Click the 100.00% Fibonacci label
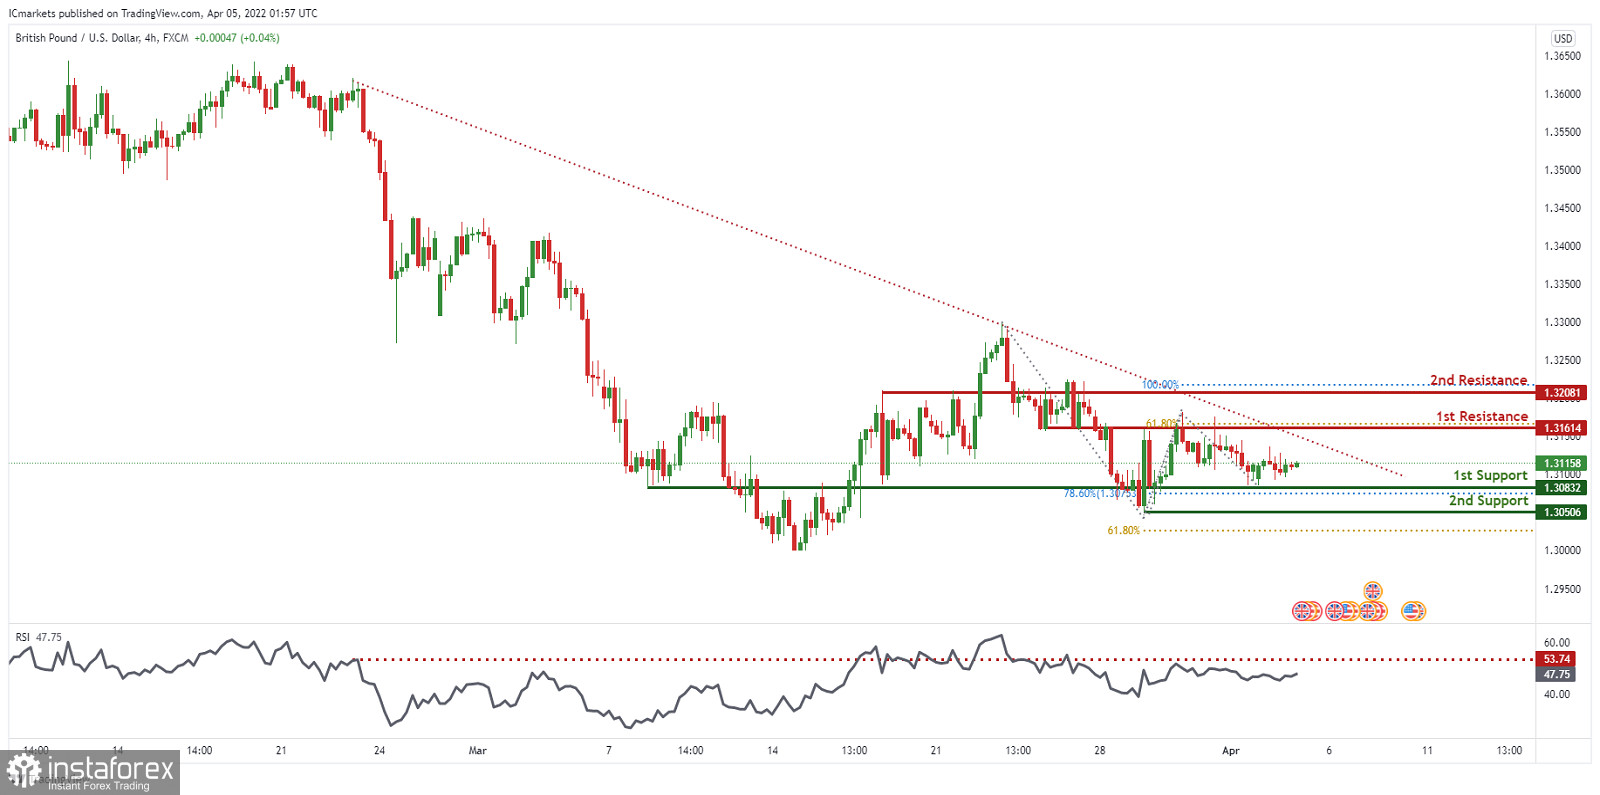 point(1160,384)
